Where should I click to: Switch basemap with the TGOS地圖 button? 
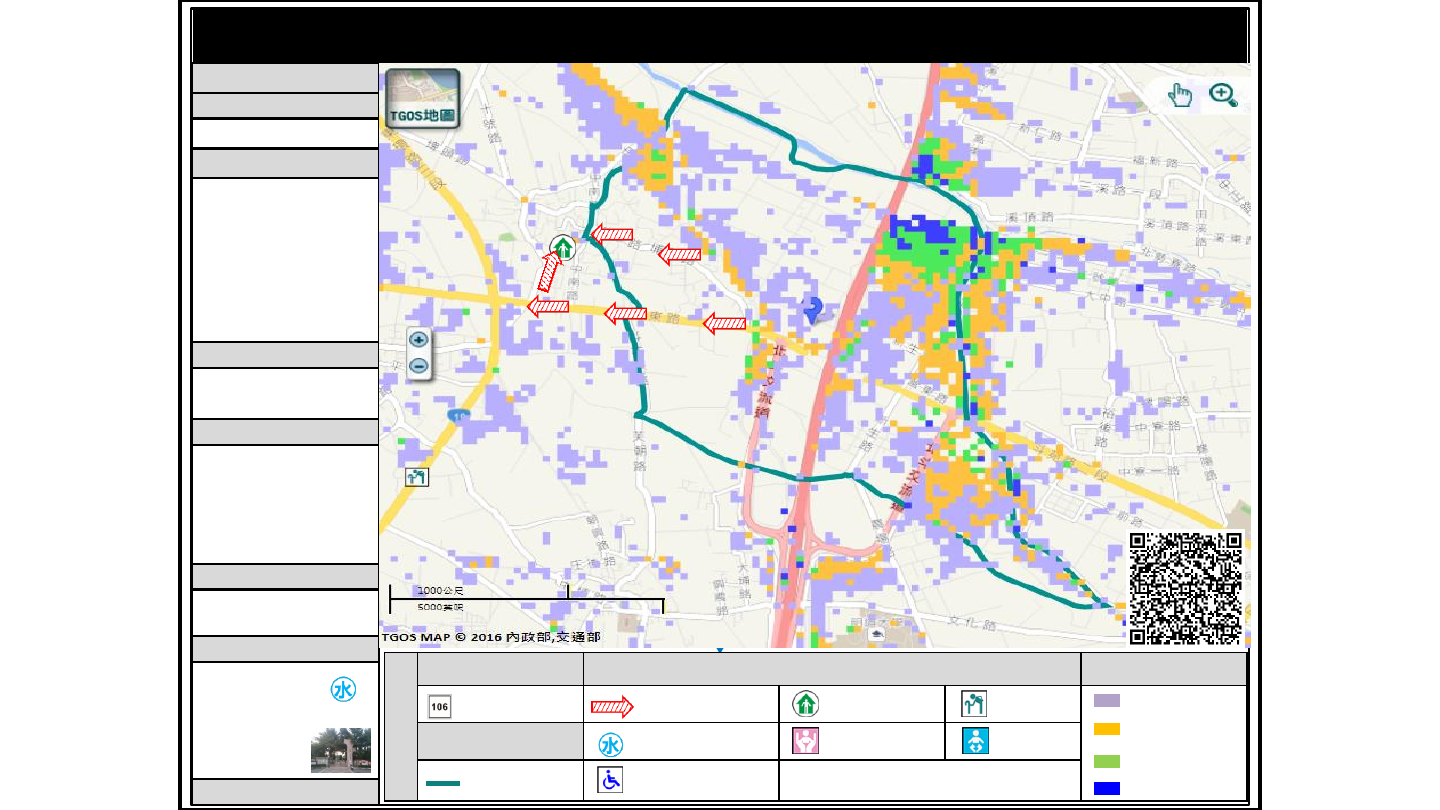pos(422,98)
